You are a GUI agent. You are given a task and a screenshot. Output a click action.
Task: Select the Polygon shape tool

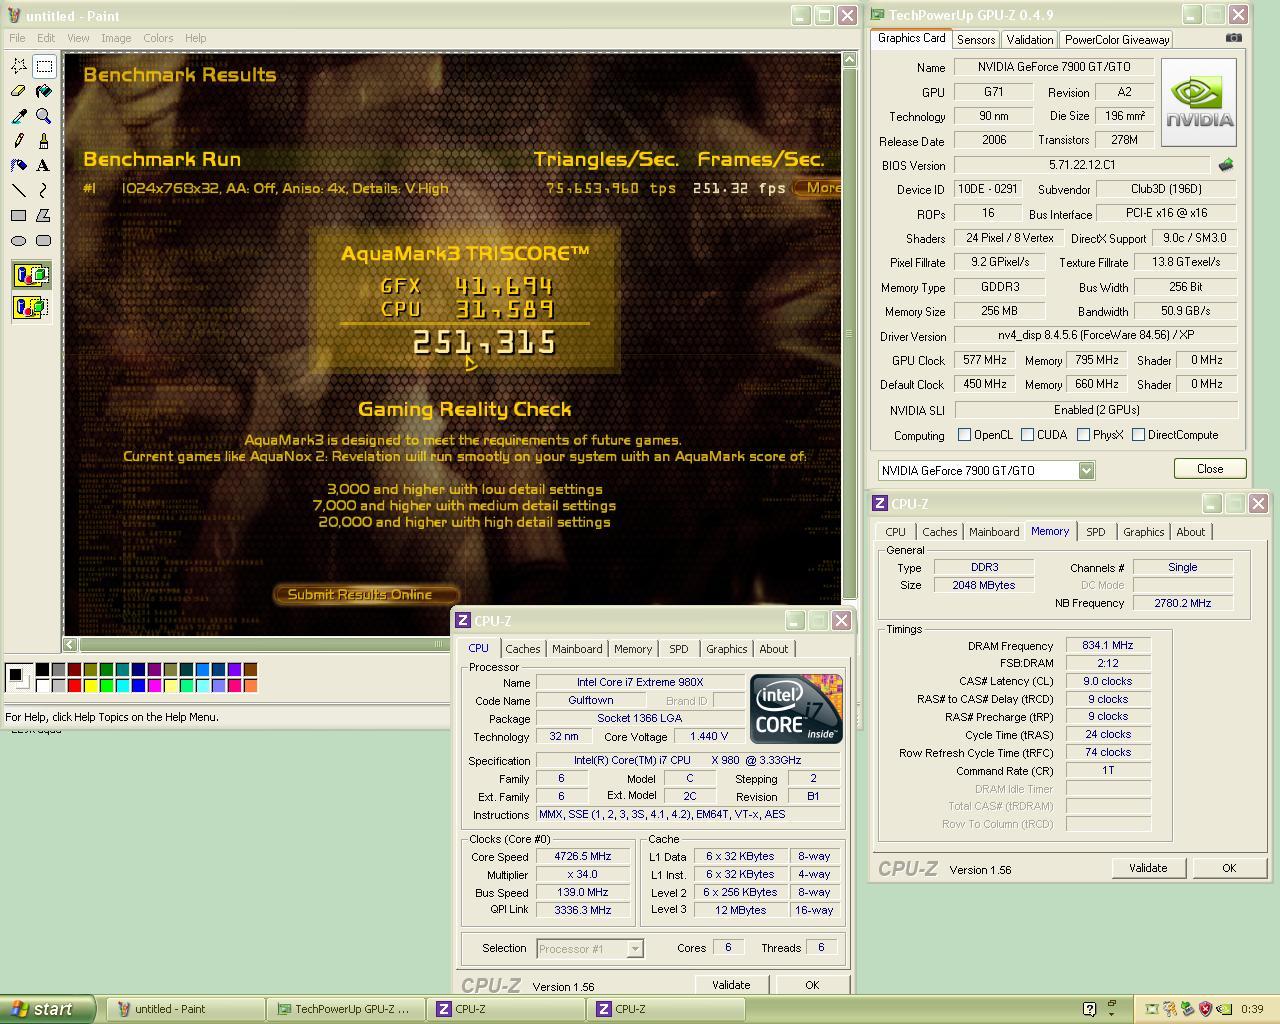pos(44,215)
